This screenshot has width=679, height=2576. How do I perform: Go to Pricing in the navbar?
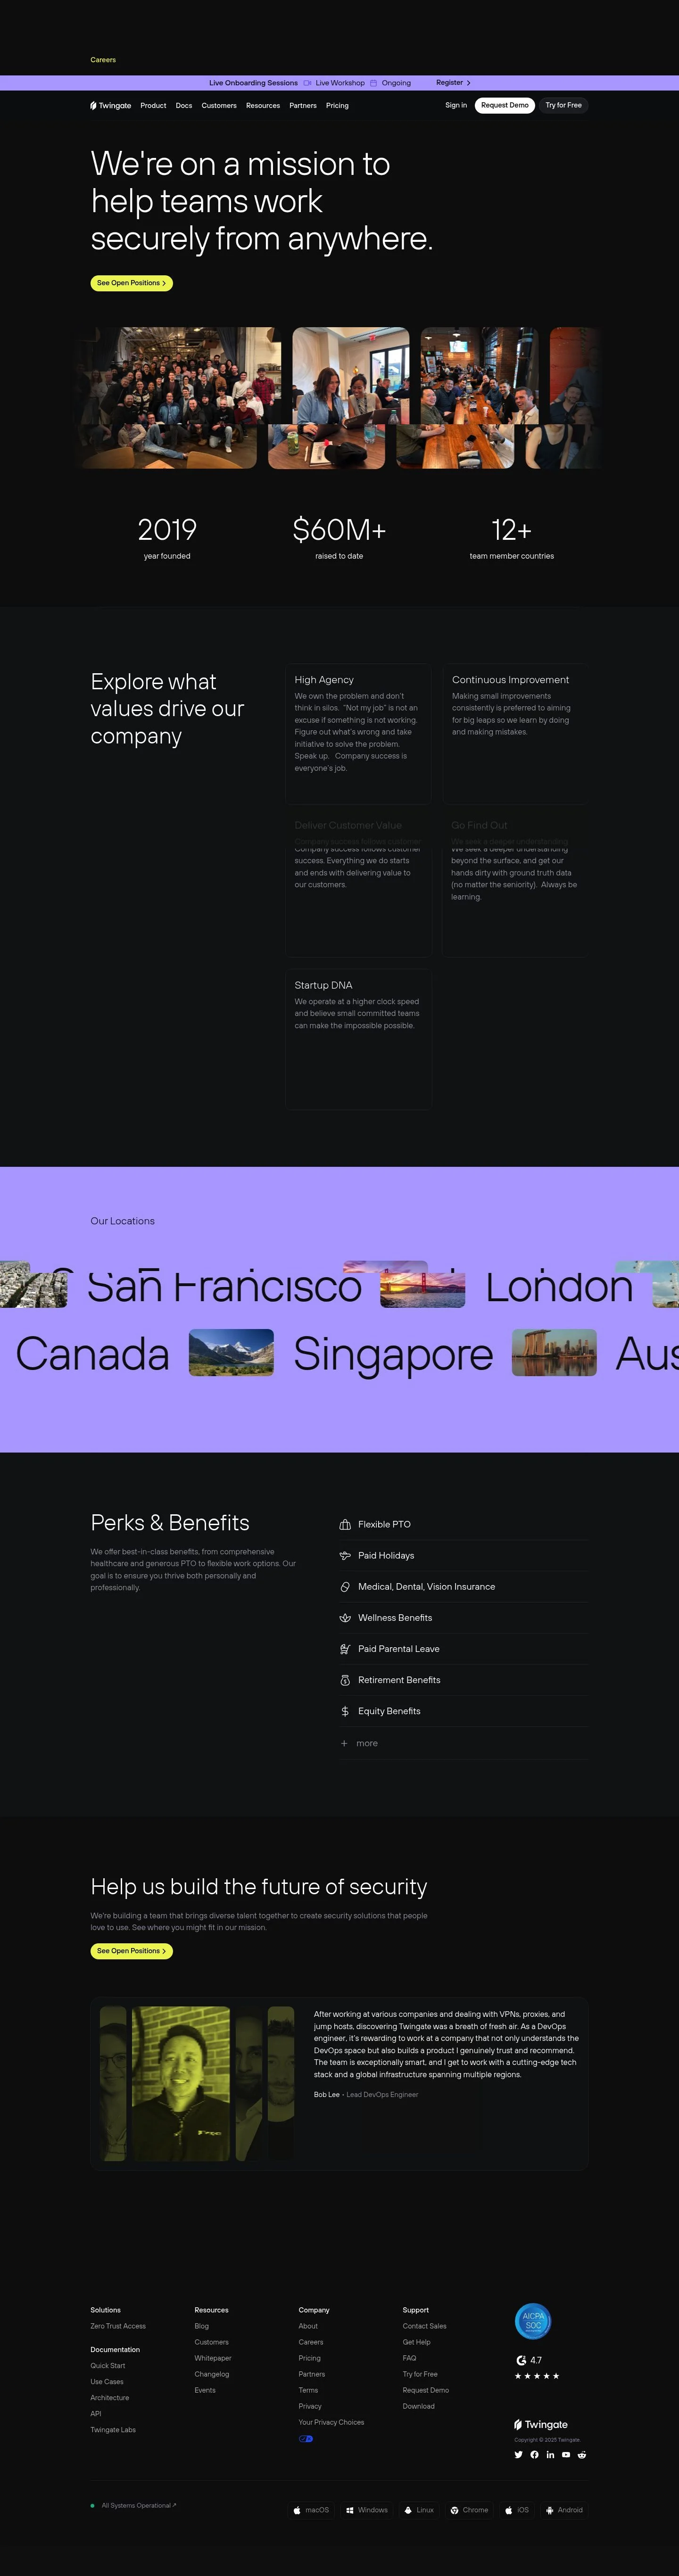pos(337,105)
